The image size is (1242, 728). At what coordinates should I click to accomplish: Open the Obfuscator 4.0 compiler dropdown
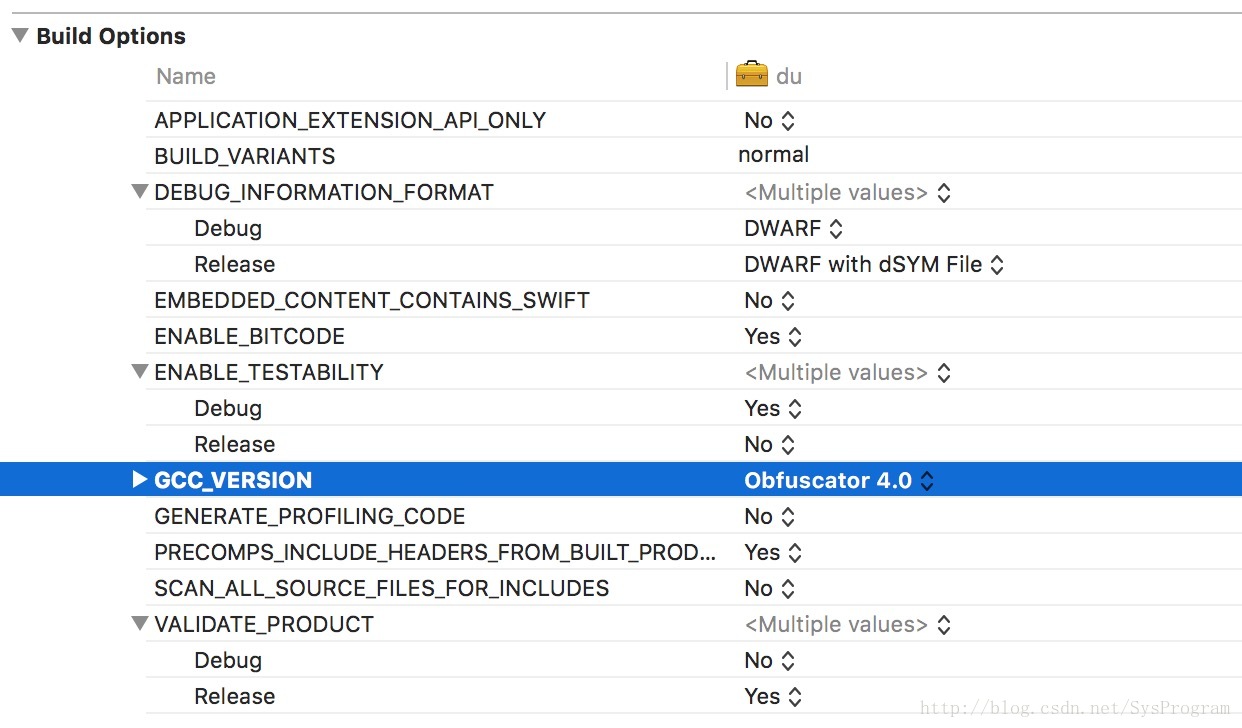tap(839, 481)
